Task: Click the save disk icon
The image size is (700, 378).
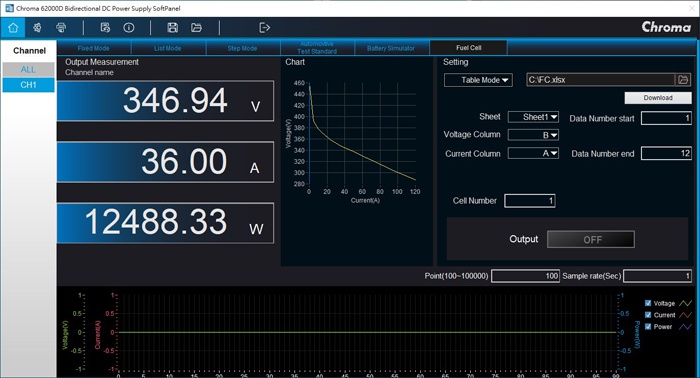Action: pyautogui.click(x=172, y=28)
